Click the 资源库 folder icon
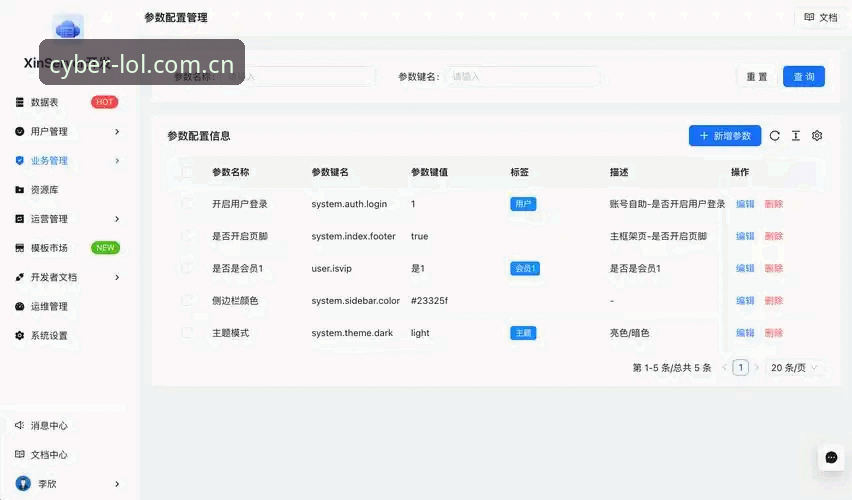This screenshot has height=500, width=852. (20, 190)
